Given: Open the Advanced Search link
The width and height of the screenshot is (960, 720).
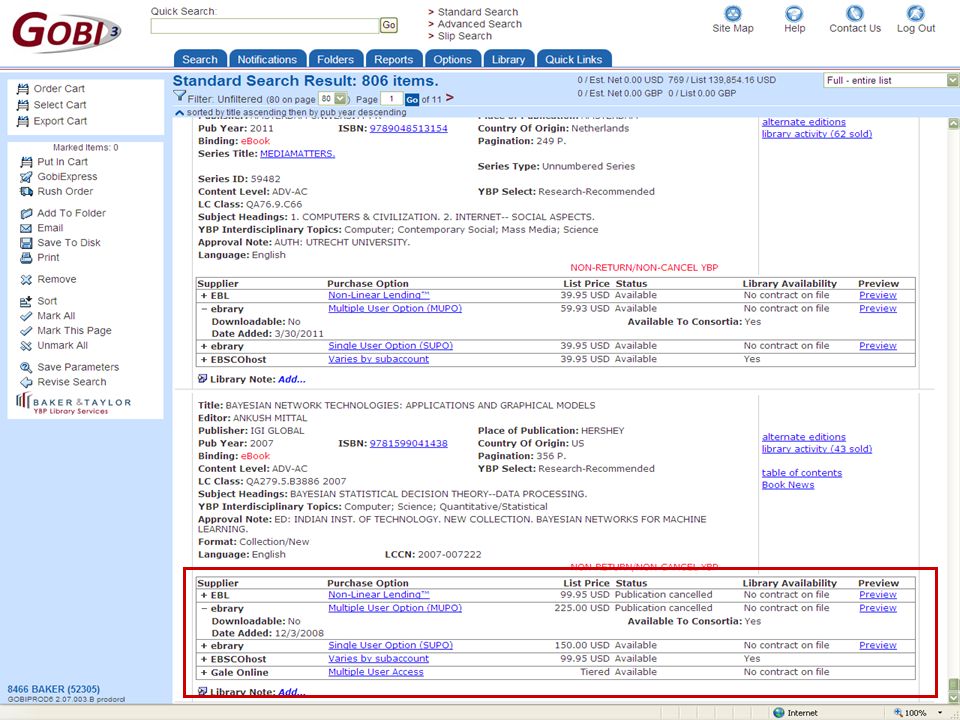Looking at the screenshot, I should point(479,24).
